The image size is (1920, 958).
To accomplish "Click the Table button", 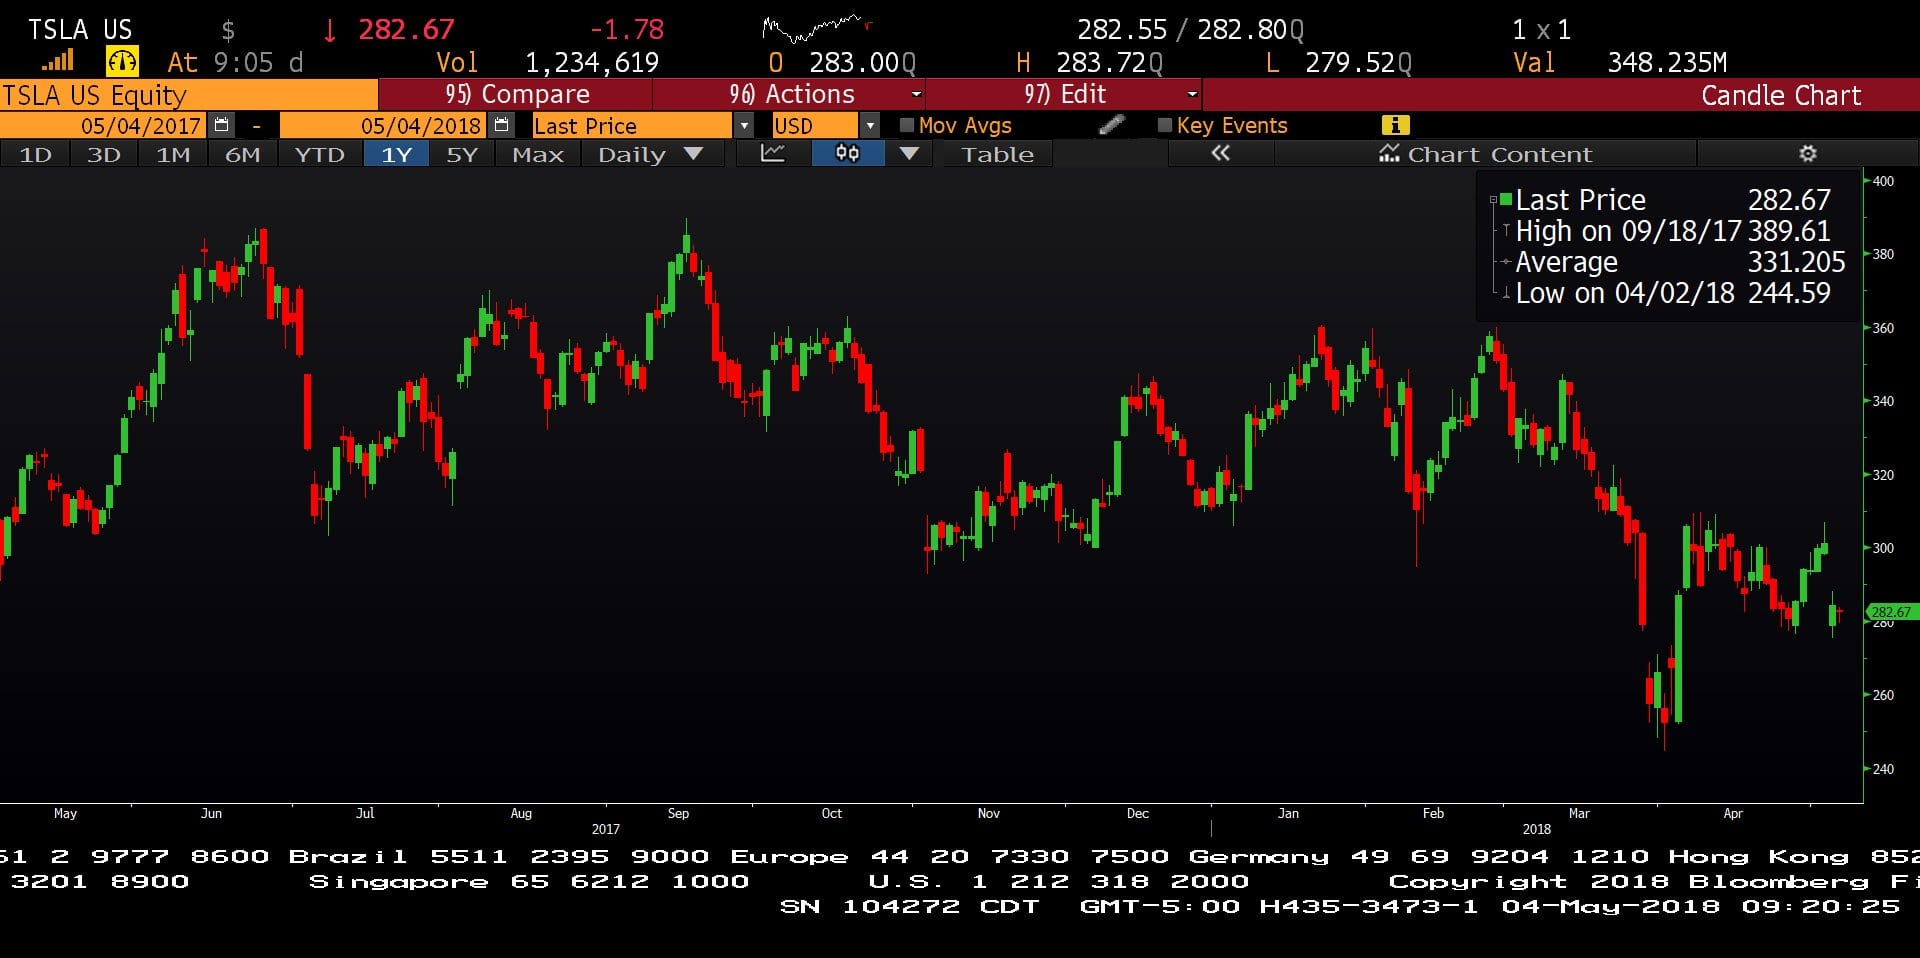I will pos(997,154).
